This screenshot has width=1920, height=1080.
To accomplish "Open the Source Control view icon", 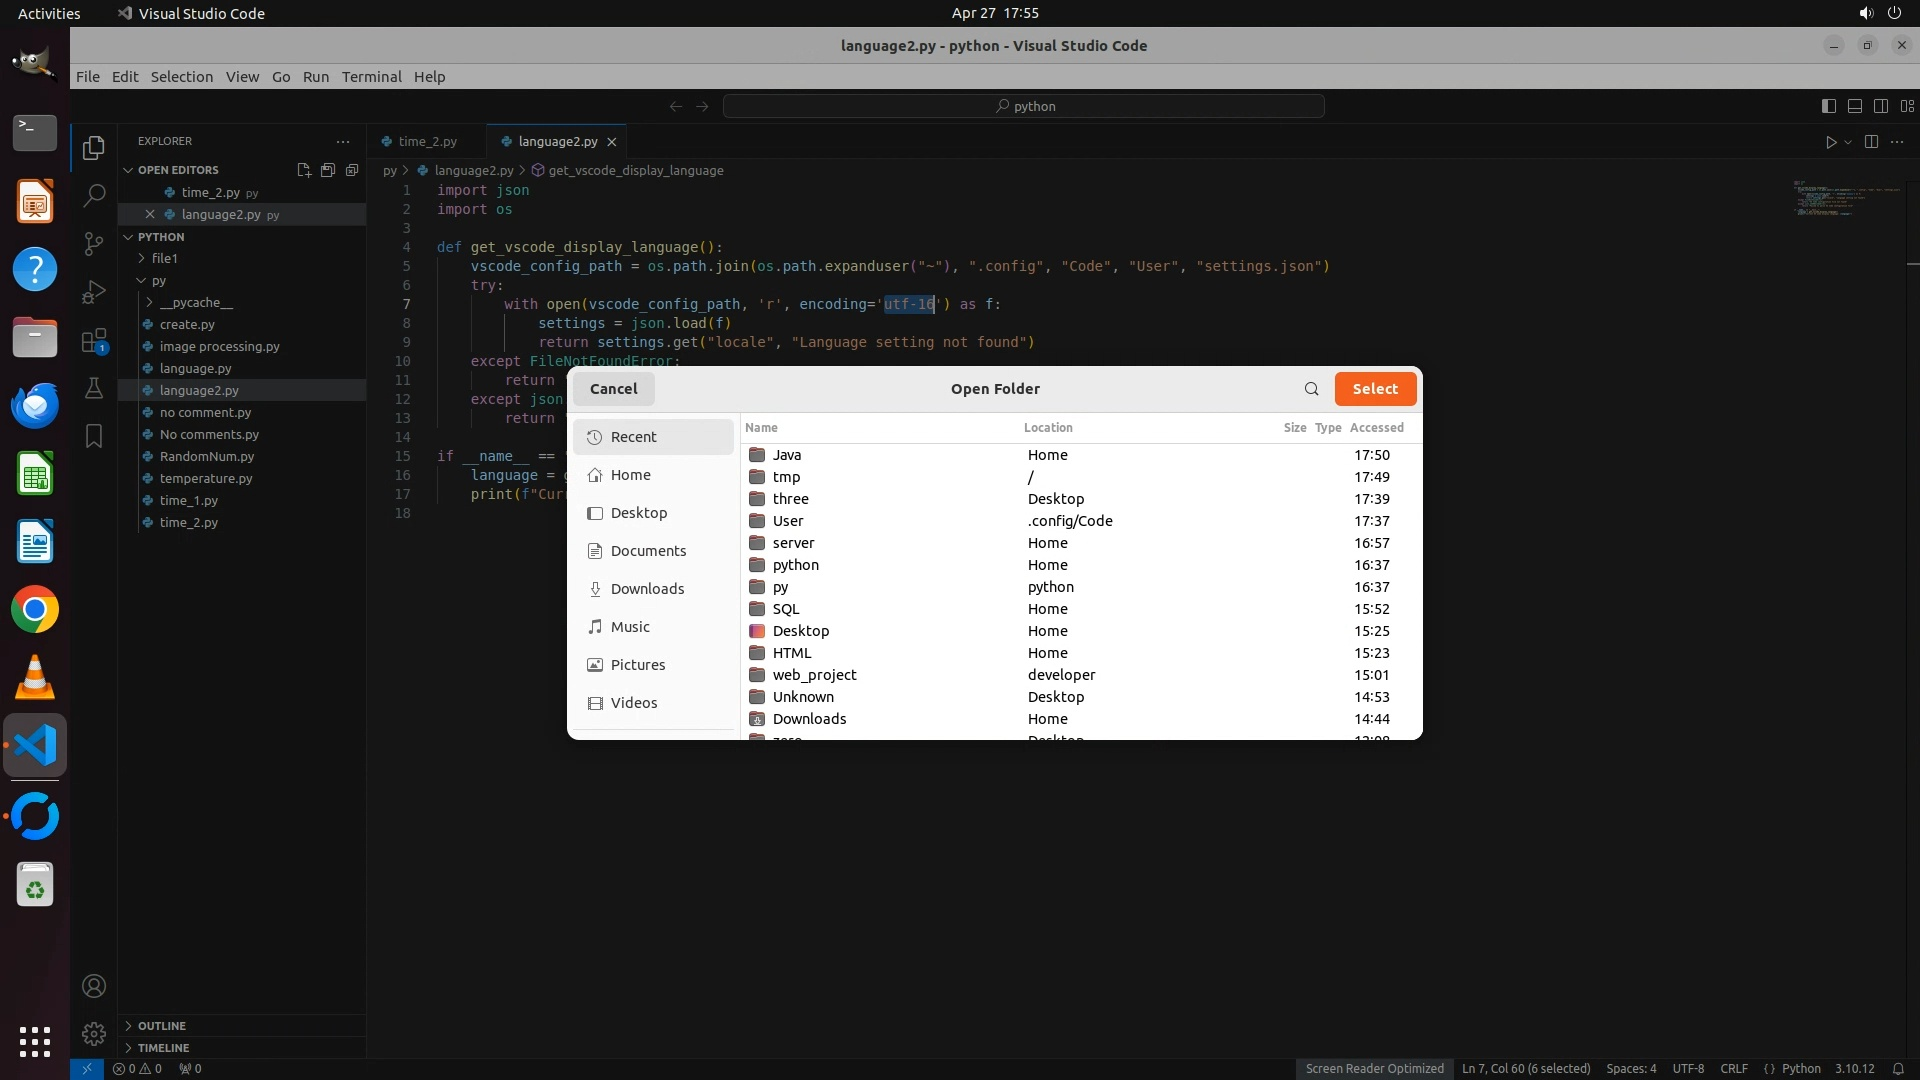I will [94, 243].
